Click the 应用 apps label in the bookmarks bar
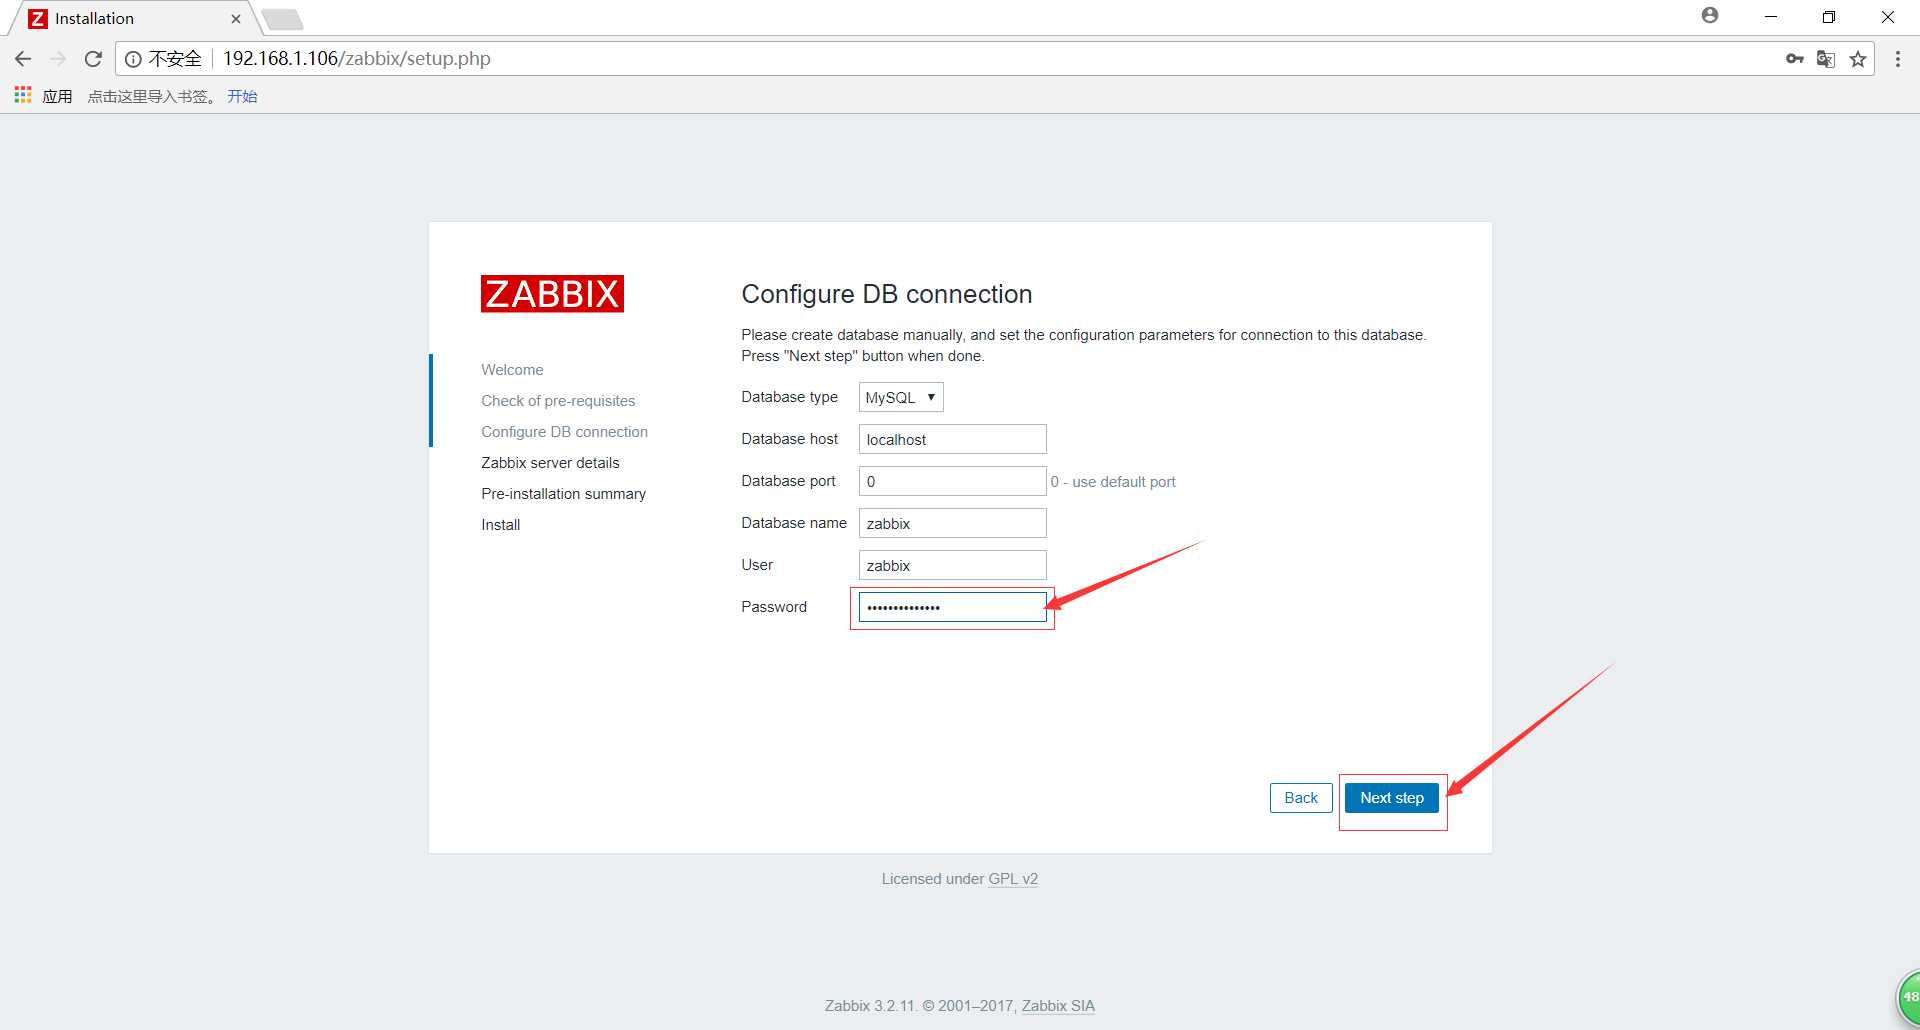This screenshot has width=1920, height=1030. (57, 96)
